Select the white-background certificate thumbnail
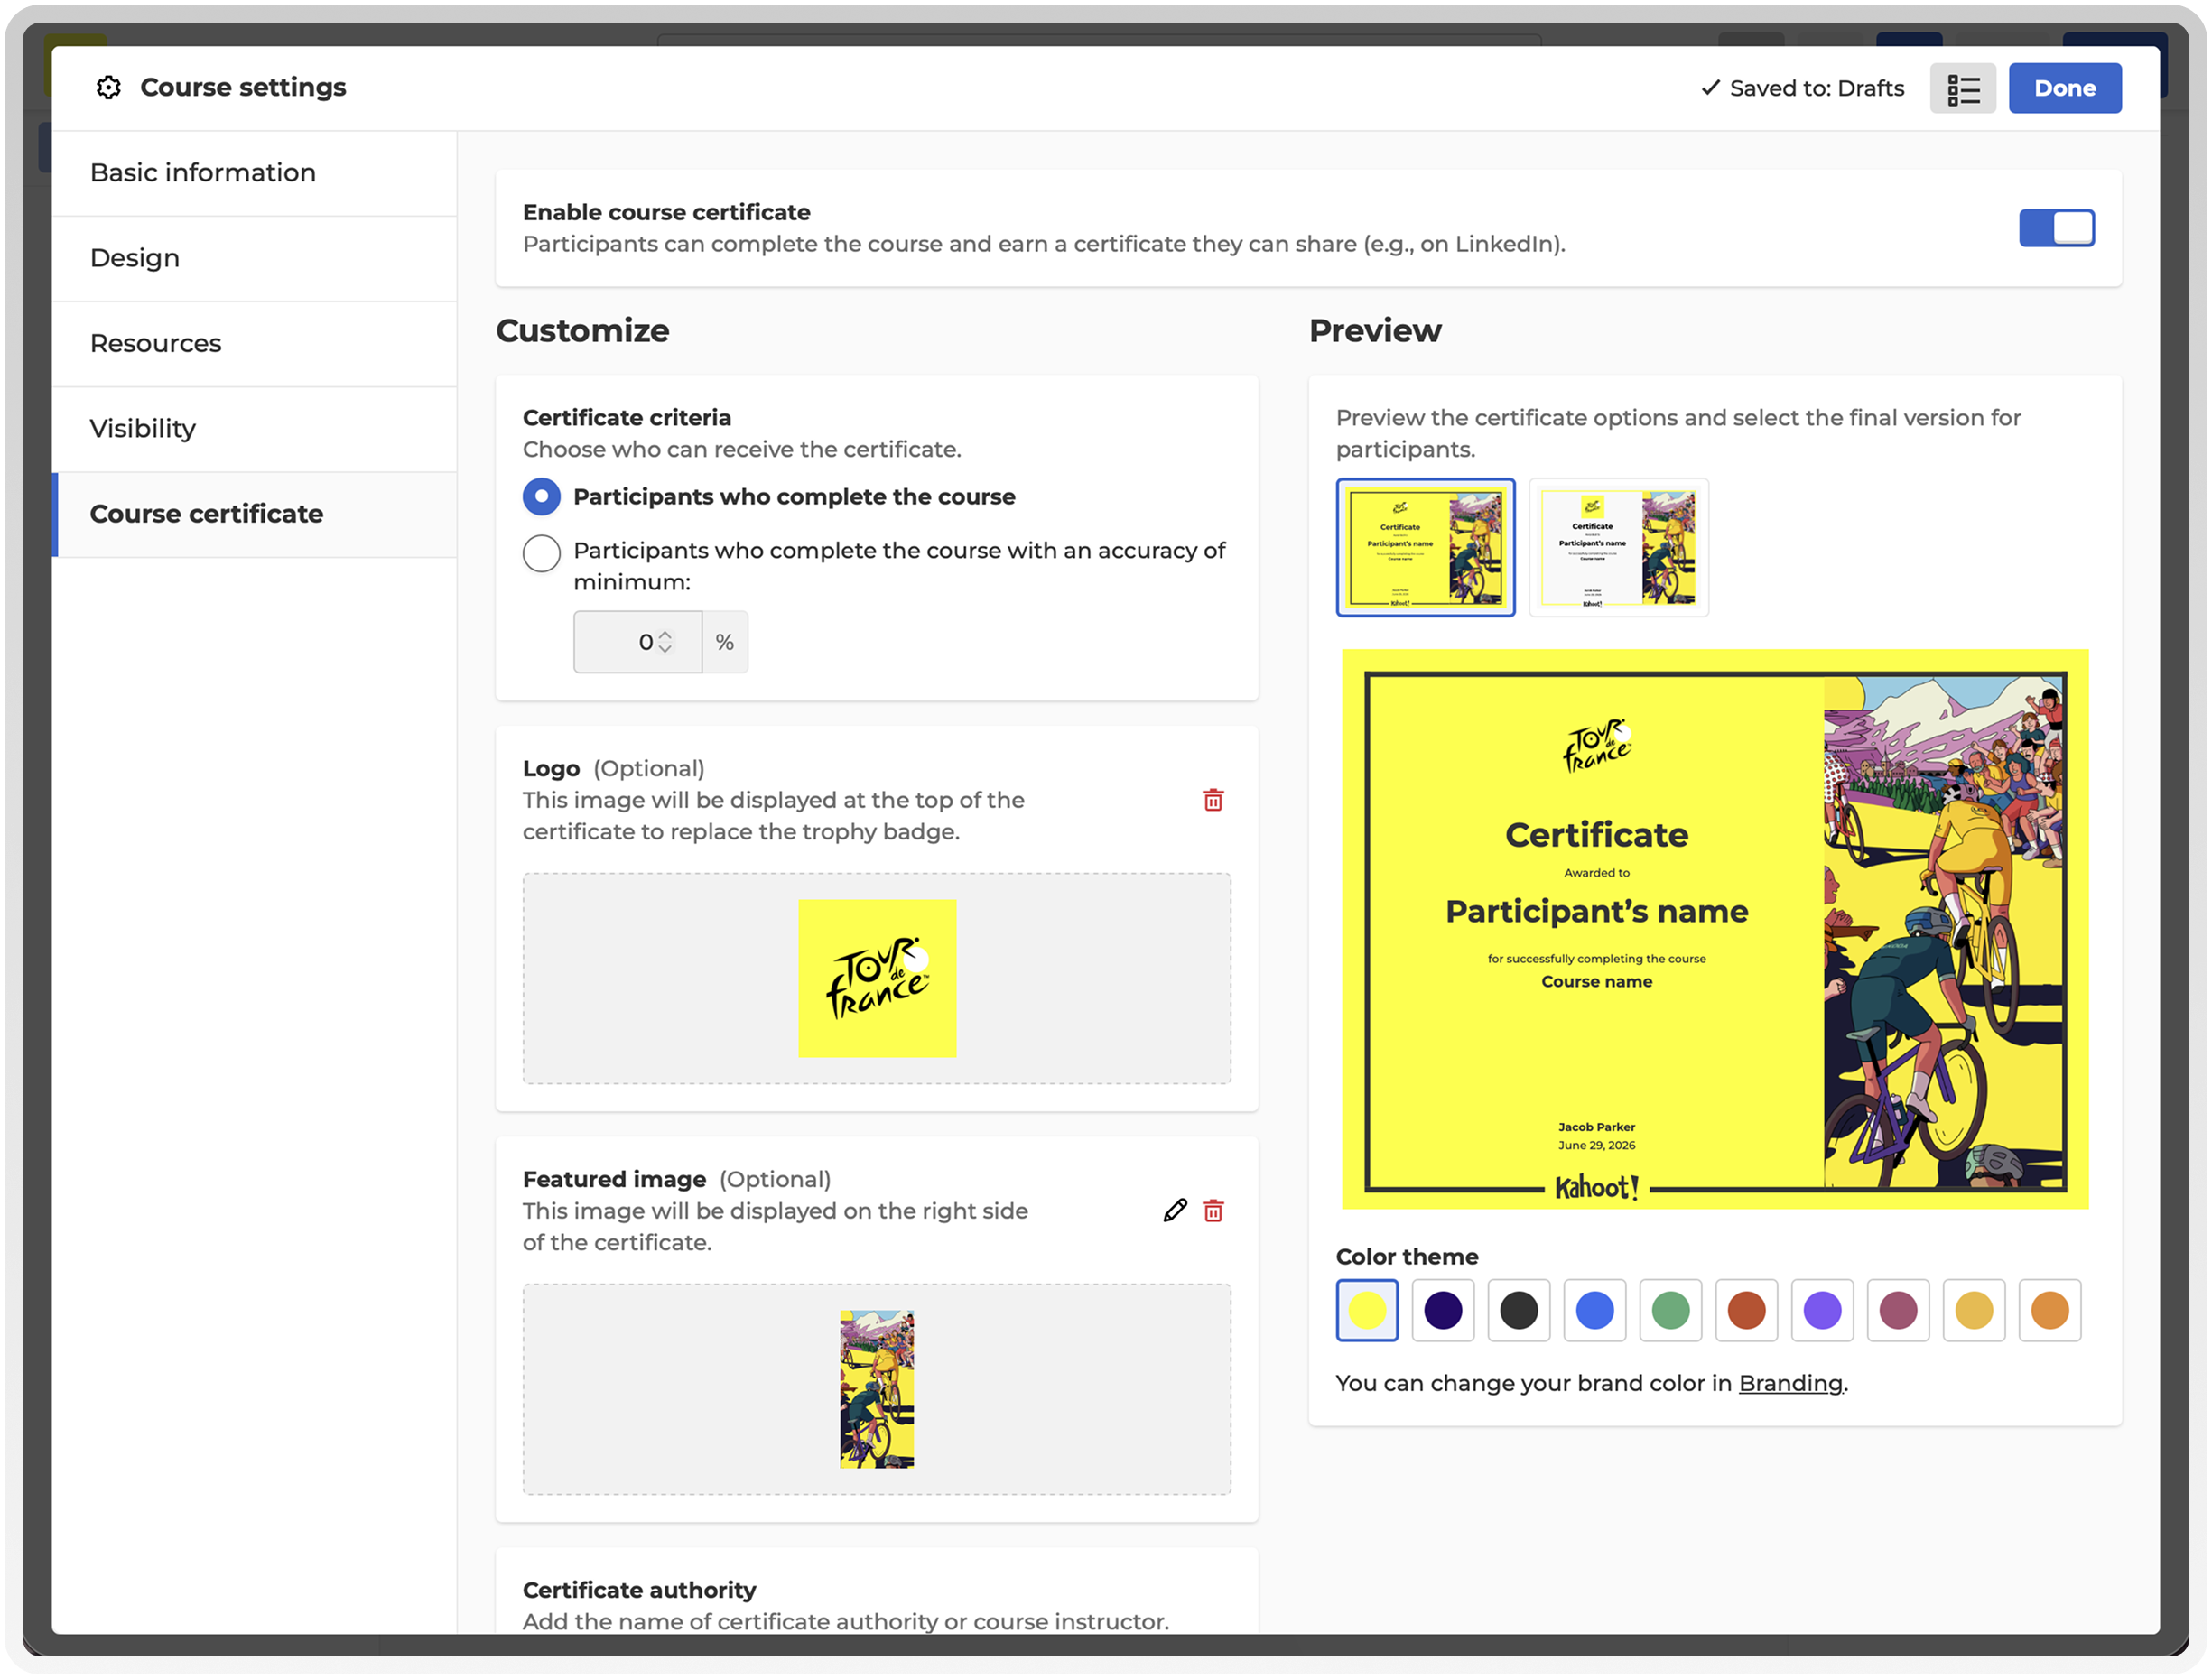This screenshot has height=1679, width=2212. (1618, 548)
